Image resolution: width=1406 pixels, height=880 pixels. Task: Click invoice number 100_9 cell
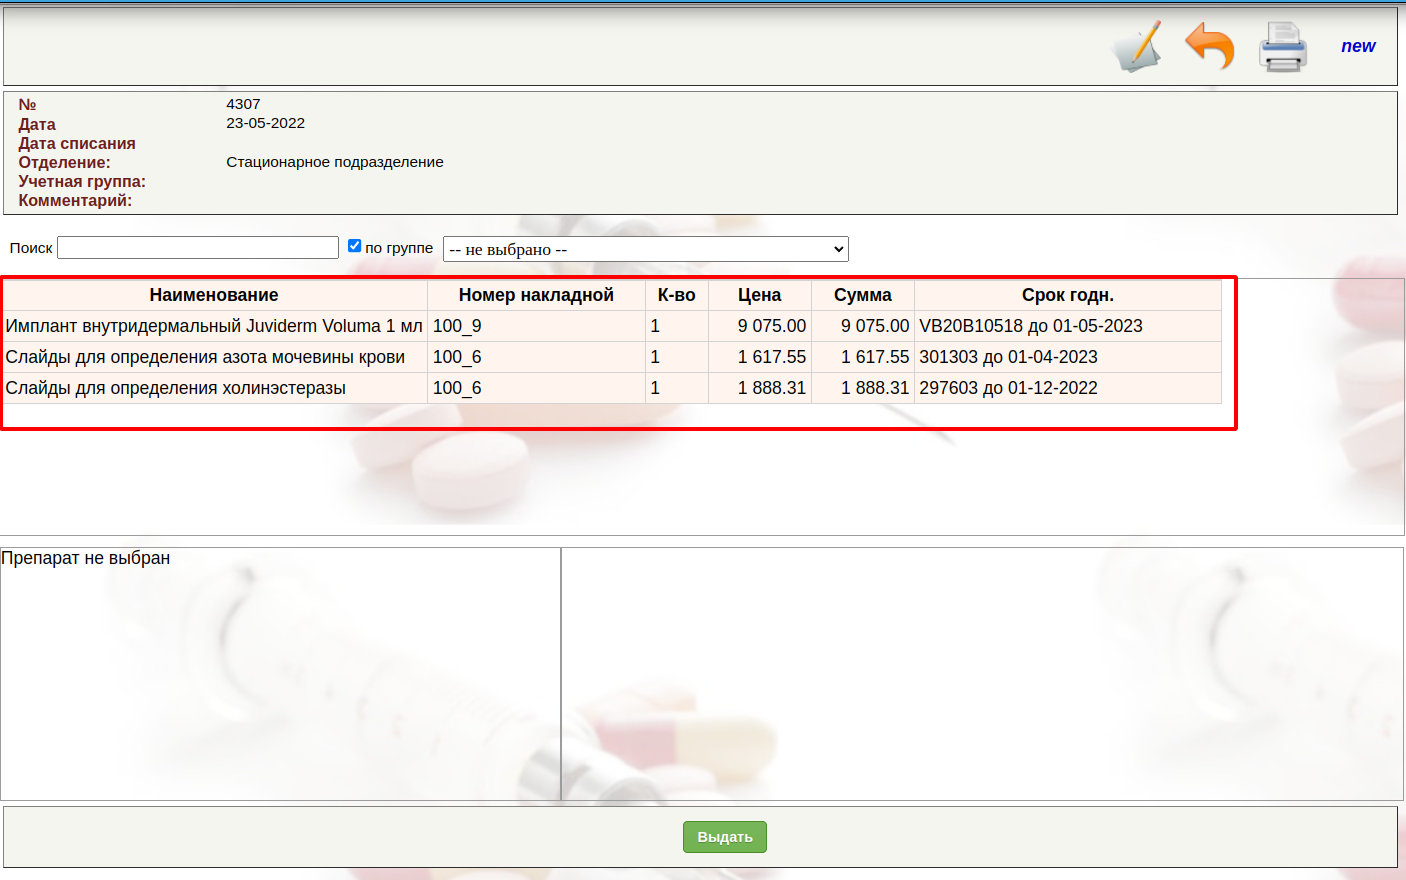(x=457, y=326)
